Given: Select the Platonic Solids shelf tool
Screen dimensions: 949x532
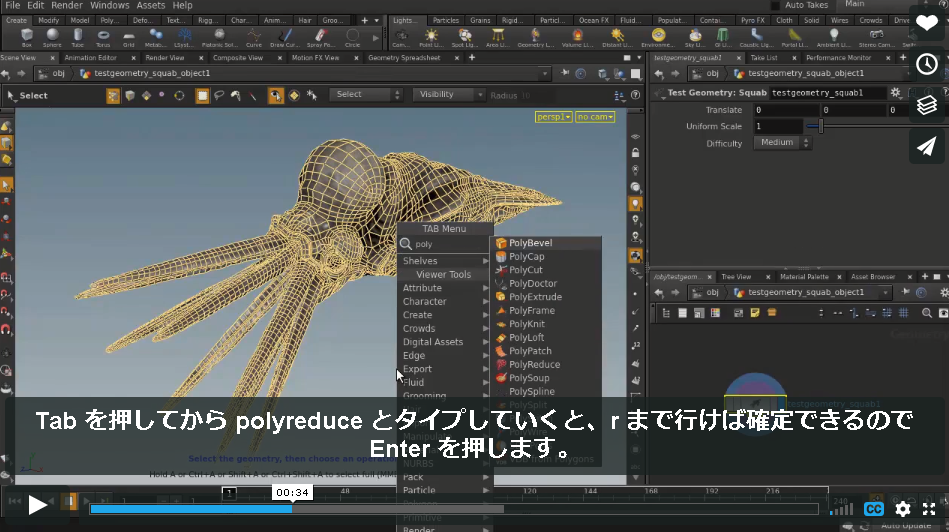Looking at the screenshot, I should (x=219, y=38).
